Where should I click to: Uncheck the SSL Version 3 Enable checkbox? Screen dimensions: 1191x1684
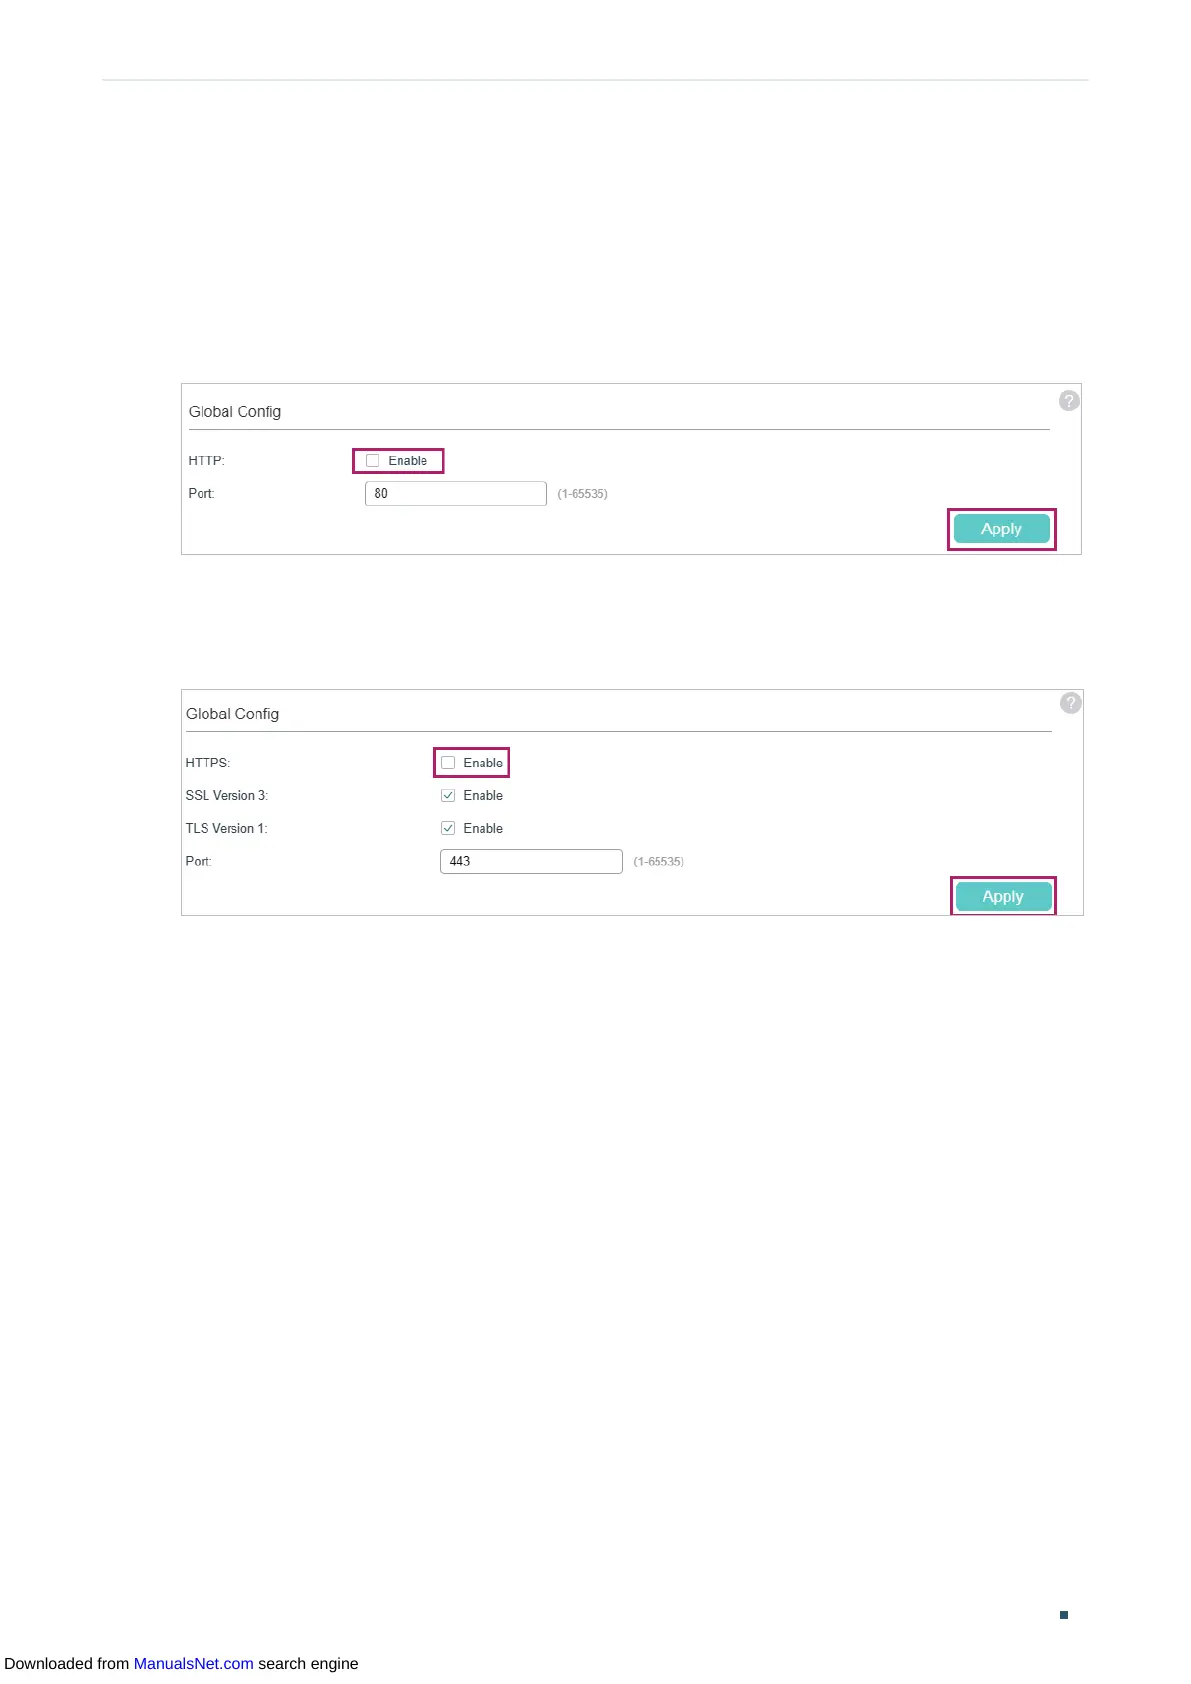(x=448, y=796)
